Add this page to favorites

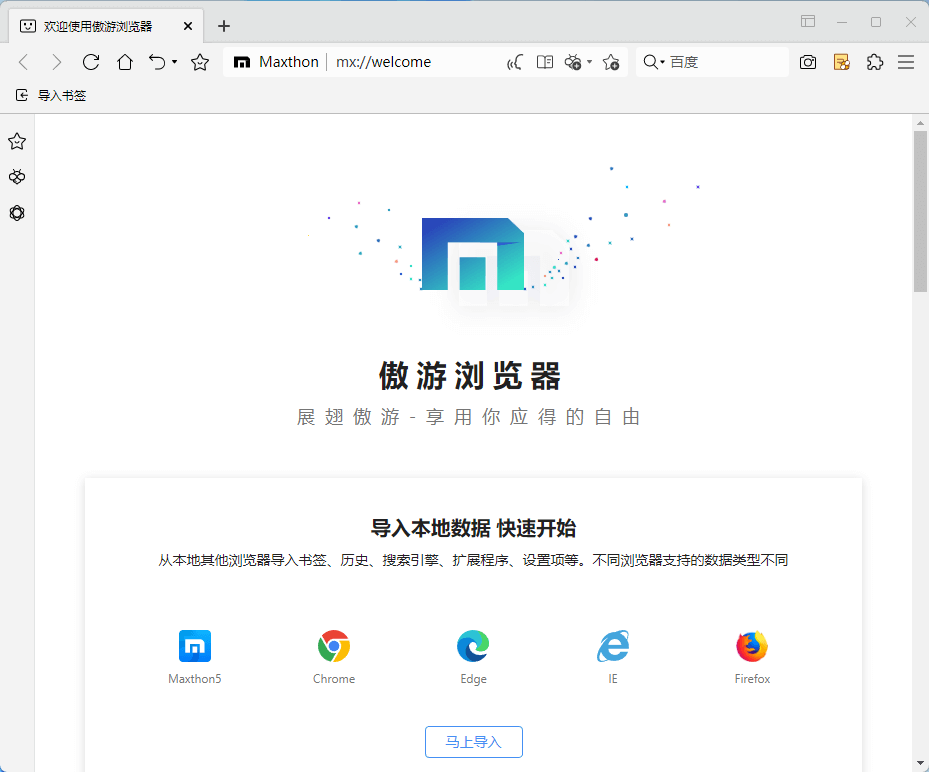point(611,62)
